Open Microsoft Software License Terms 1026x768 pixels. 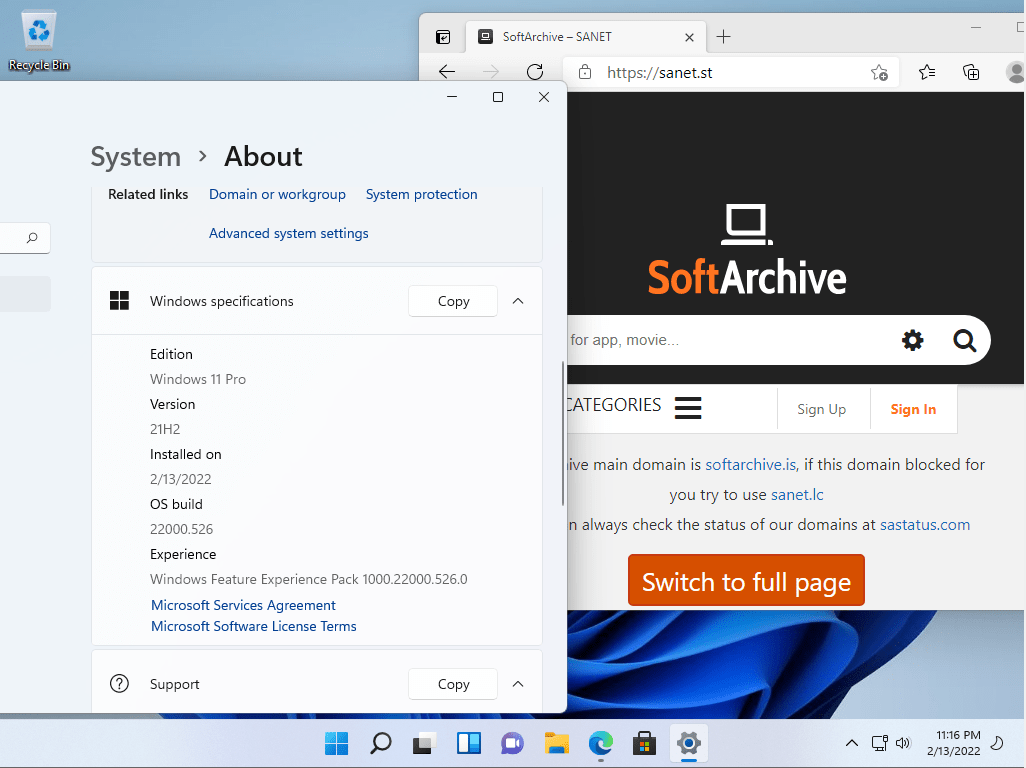(x=254, y=626)
